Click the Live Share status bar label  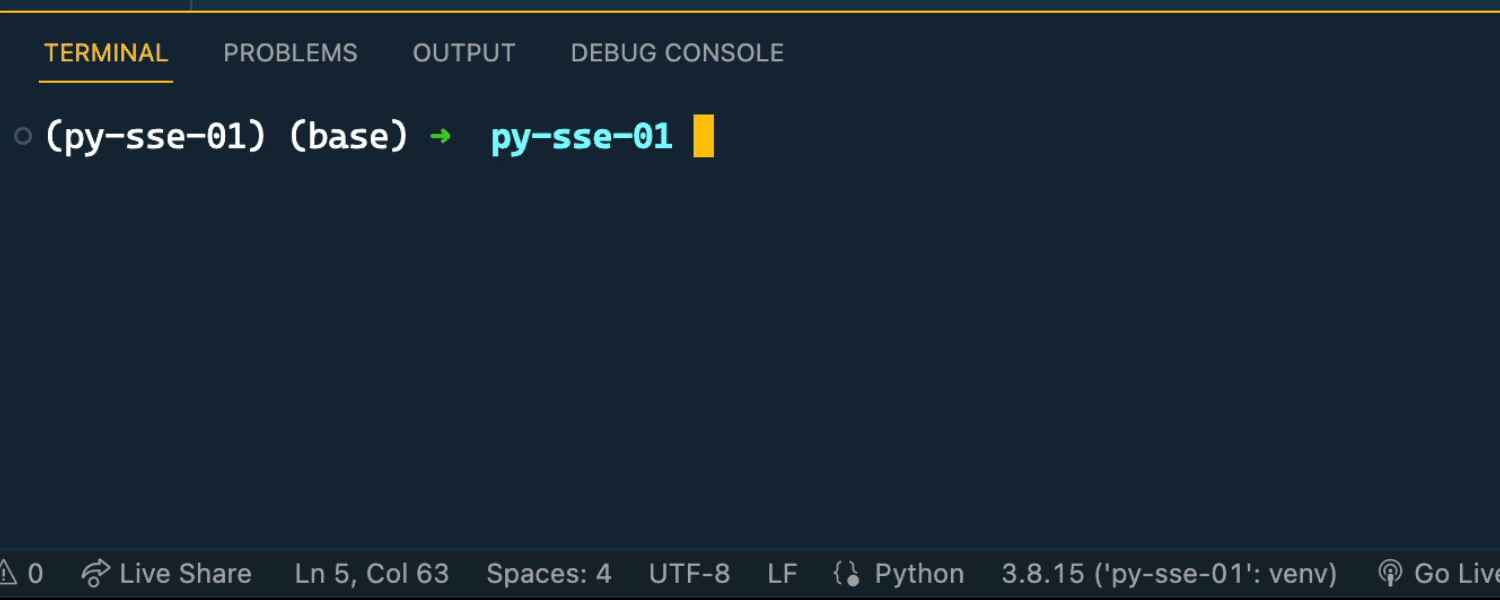pyautogui.click(x=185, y=573)
